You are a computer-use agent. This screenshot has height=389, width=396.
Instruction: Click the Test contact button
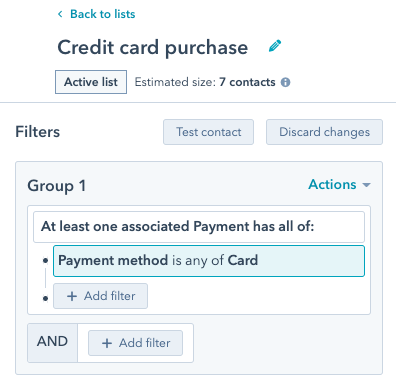pyautogui.click(x=208, y=132)
